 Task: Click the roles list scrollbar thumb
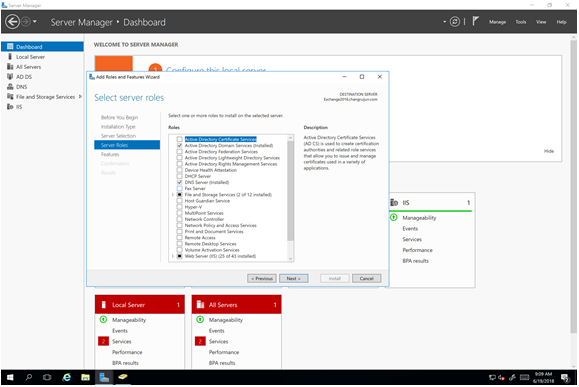pos(291,191)
